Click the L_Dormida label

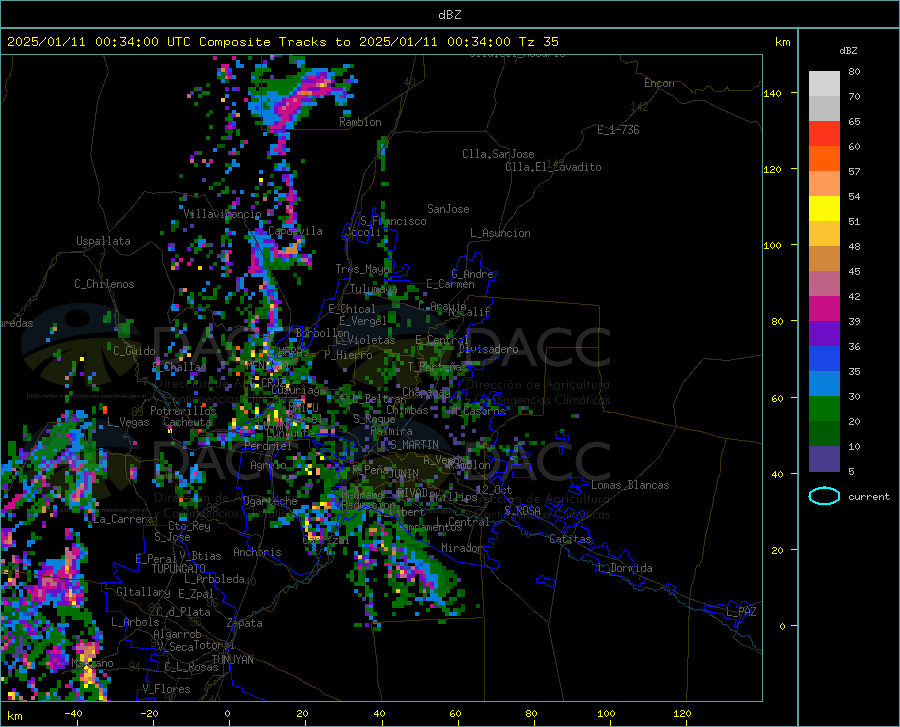[624, 568]
